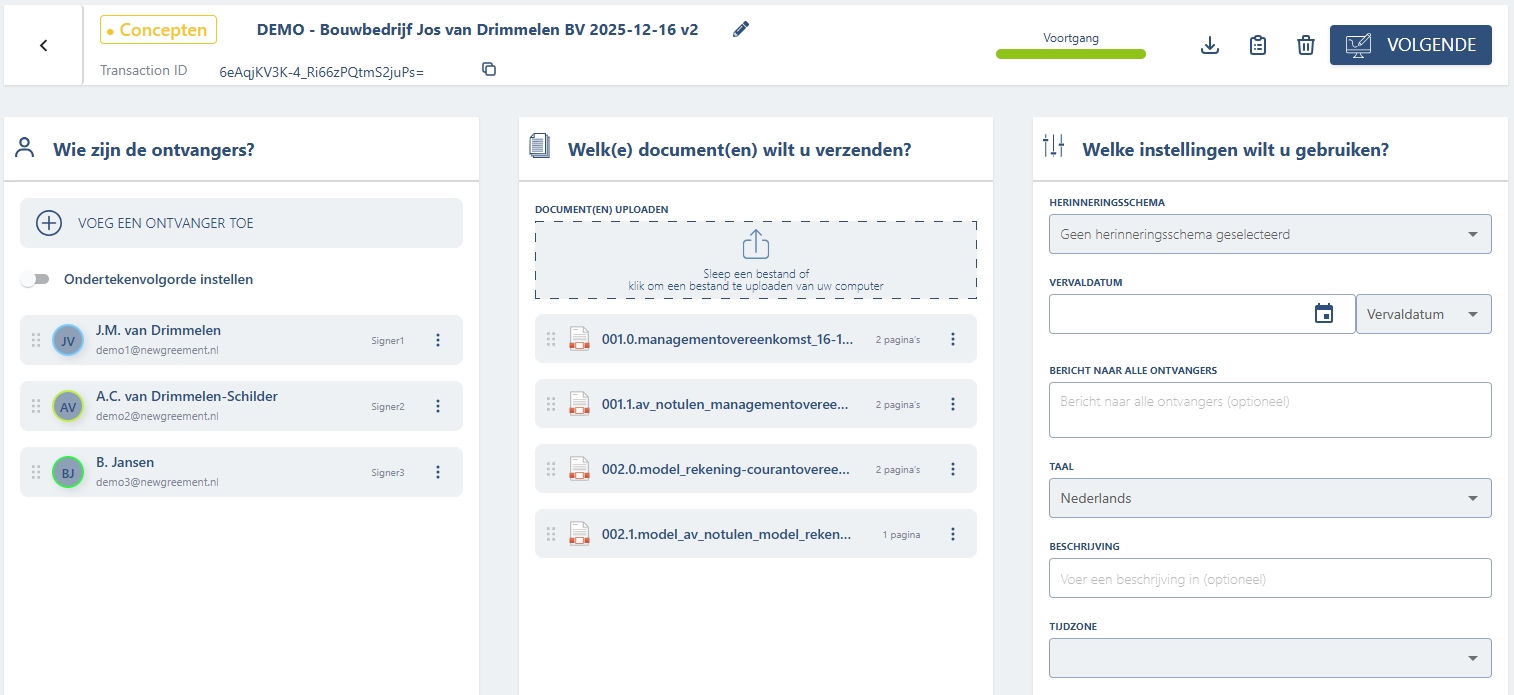
Task: Click the VOLGENDE button
Action: pyautogui.click(x=1410, y=45)
